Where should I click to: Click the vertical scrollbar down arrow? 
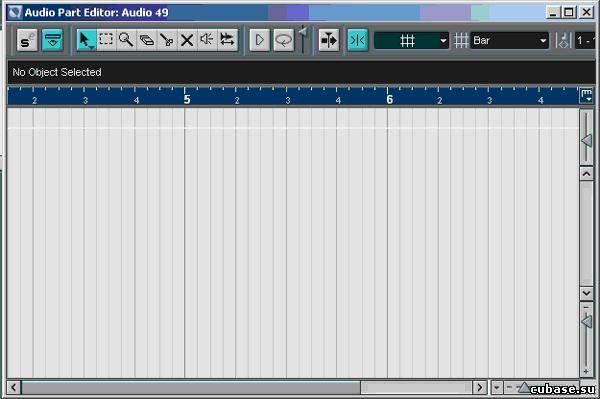[586, 293]
